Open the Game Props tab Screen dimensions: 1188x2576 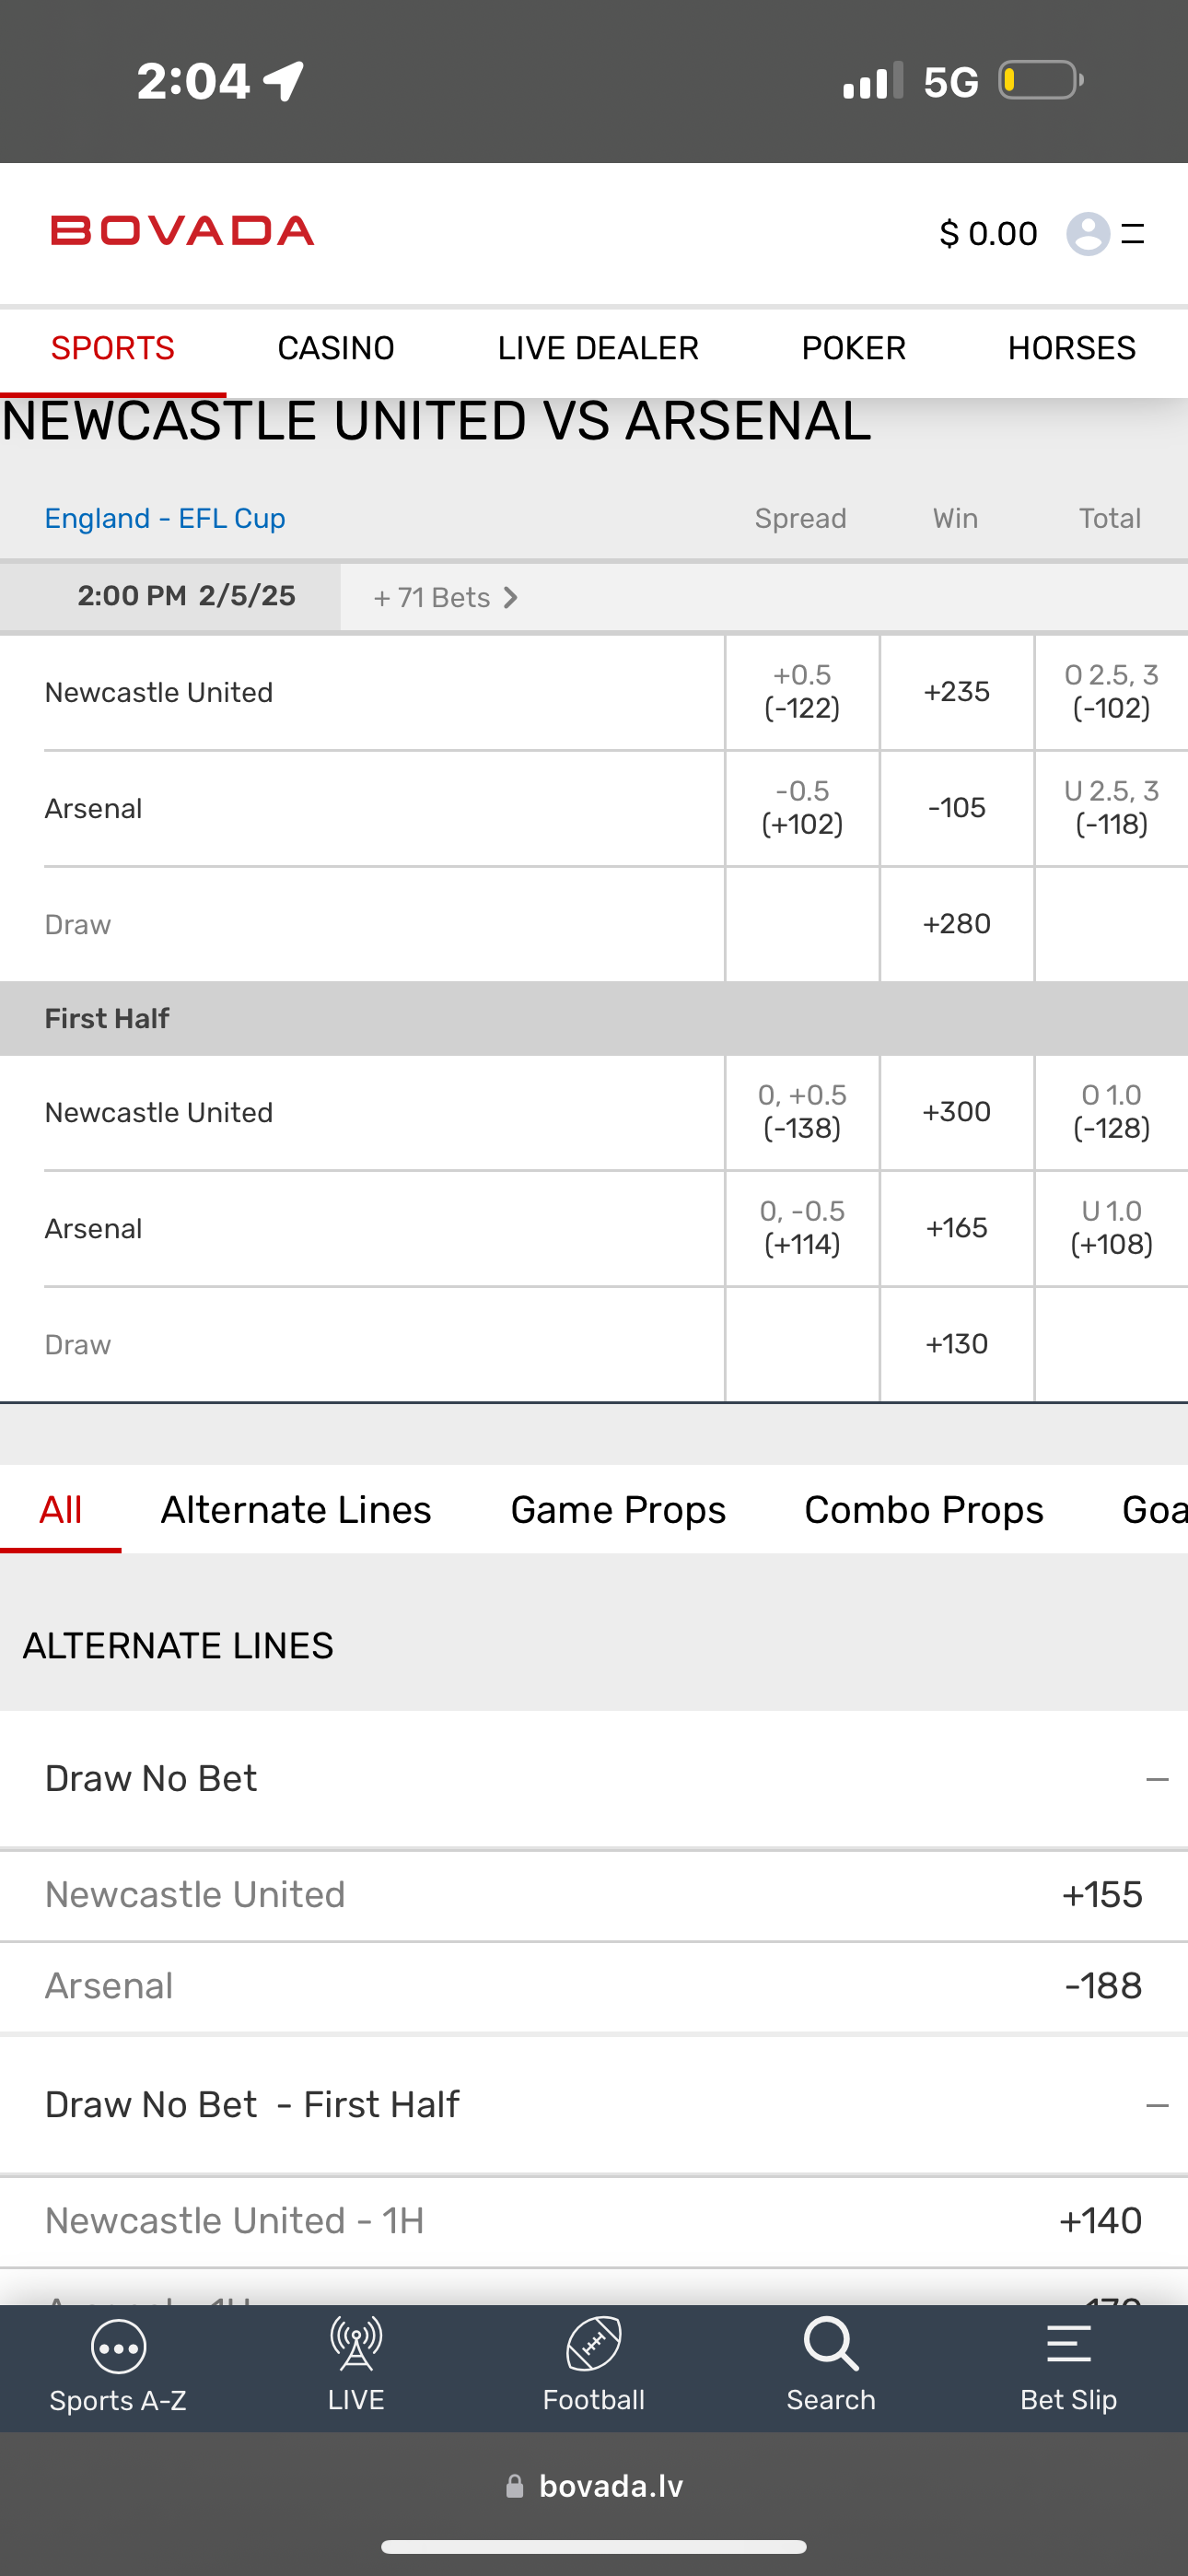click(x=618, y=1510)
